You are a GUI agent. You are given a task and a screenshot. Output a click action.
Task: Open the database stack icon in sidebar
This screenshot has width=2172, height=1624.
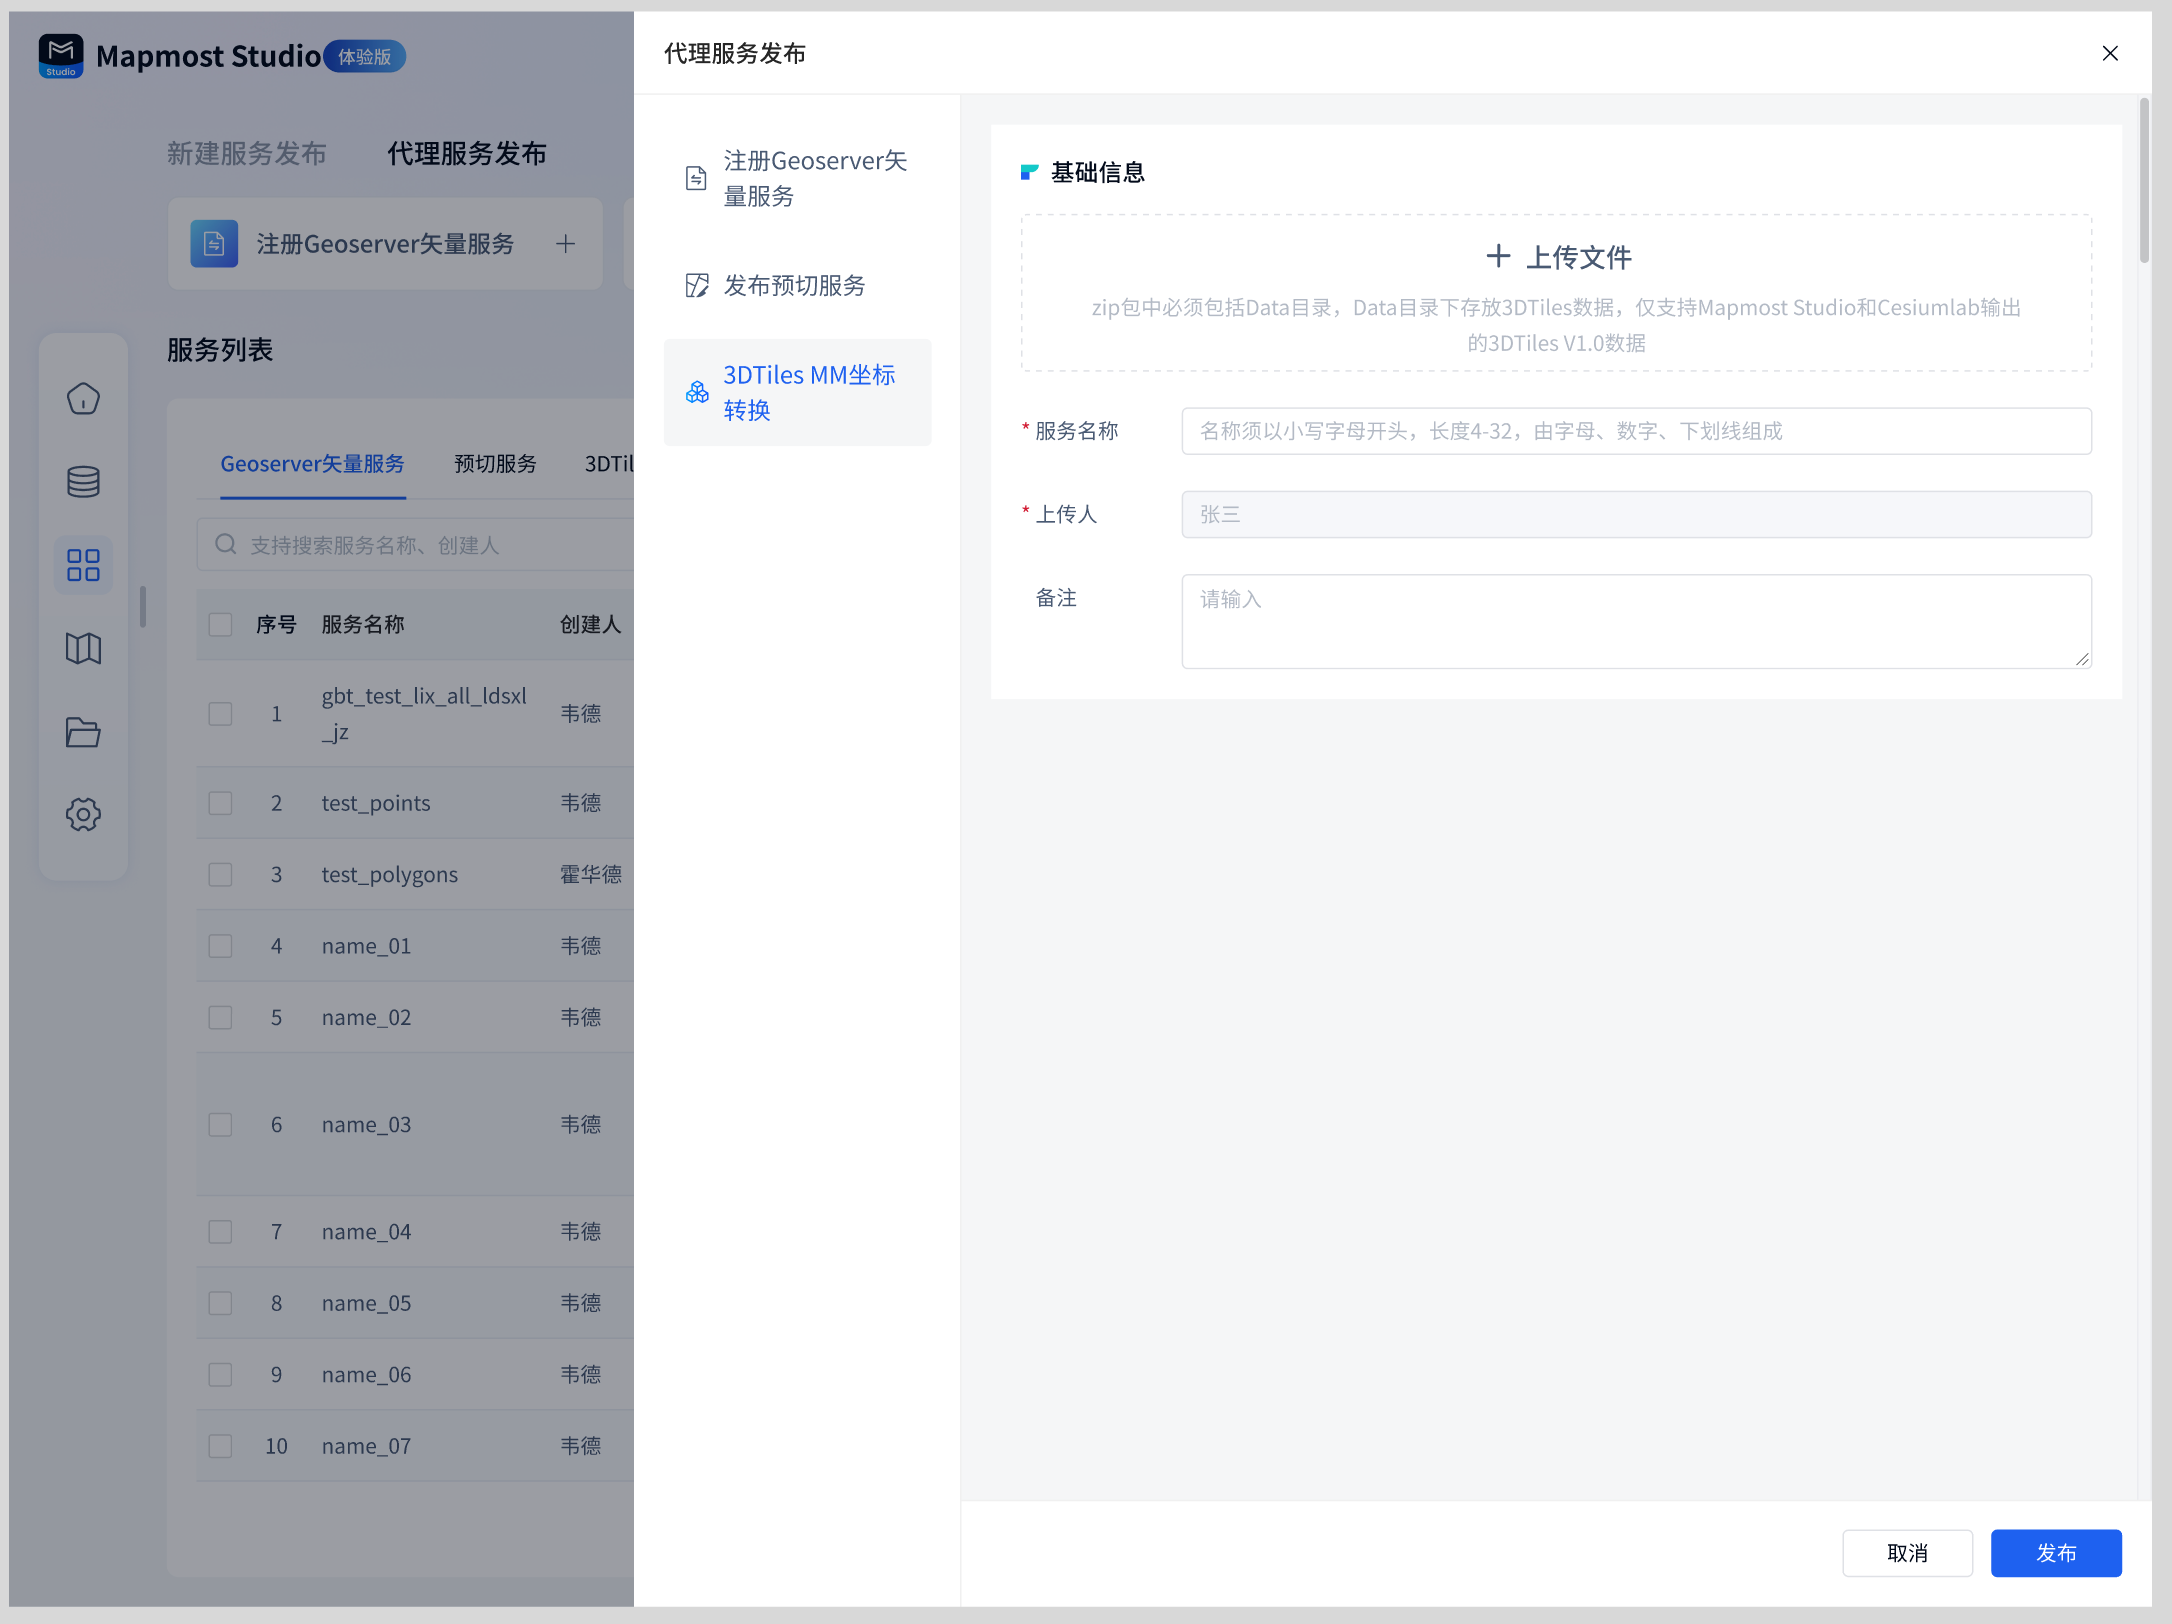(83, 482)
